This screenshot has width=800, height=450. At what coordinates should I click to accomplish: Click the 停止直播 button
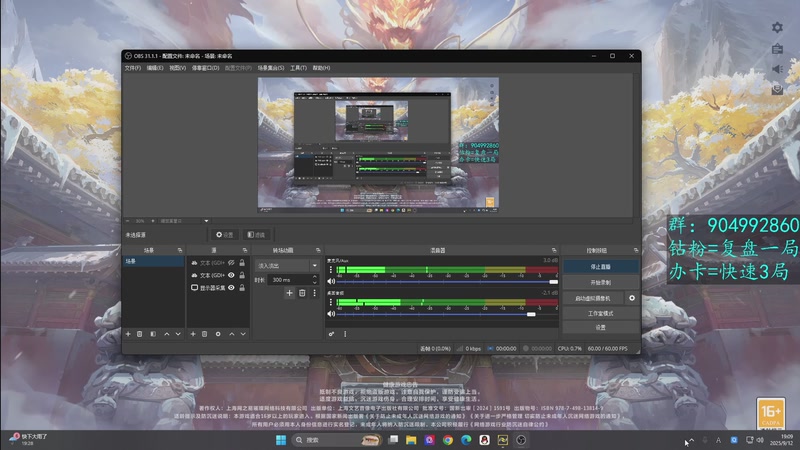click(x=601, y=267)
